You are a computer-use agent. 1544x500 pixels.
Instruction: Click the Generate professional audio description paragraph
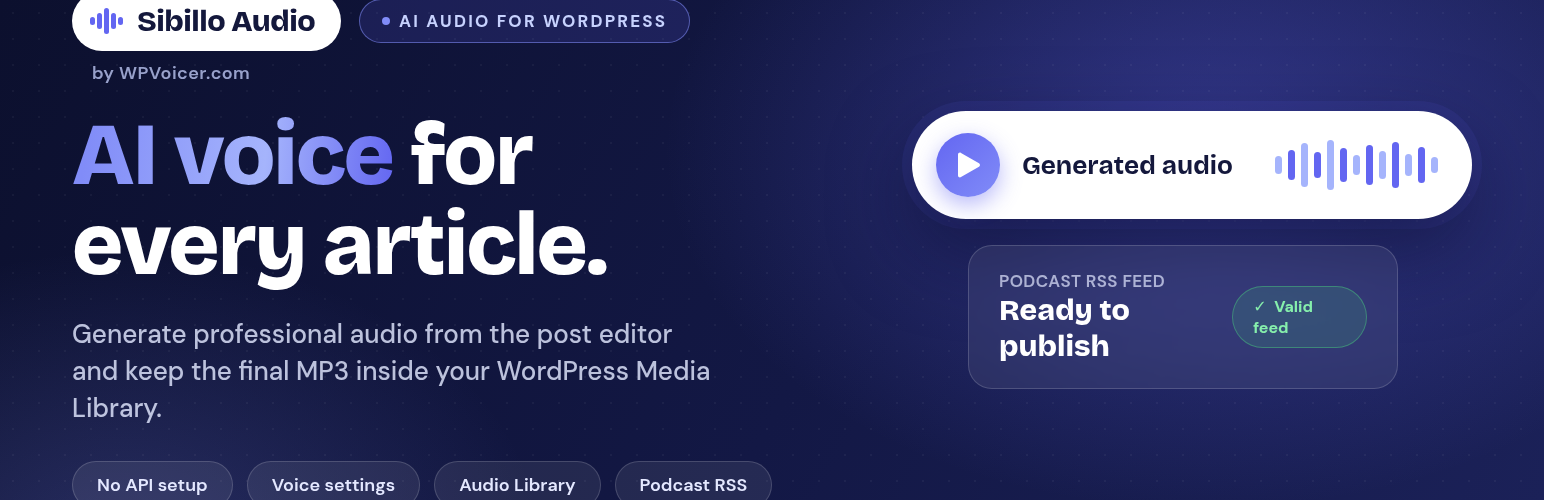[x=391, y=371]
